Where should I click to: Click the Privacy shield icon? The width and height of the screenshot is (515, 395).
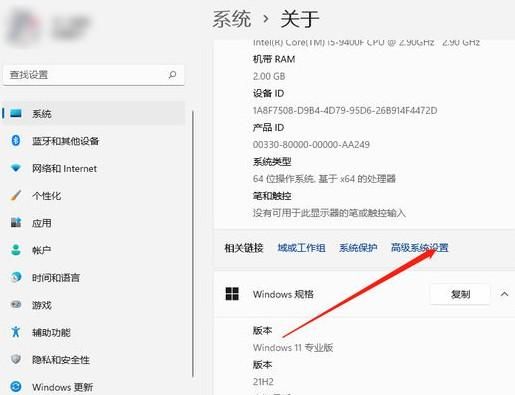(x=16, y=359)
